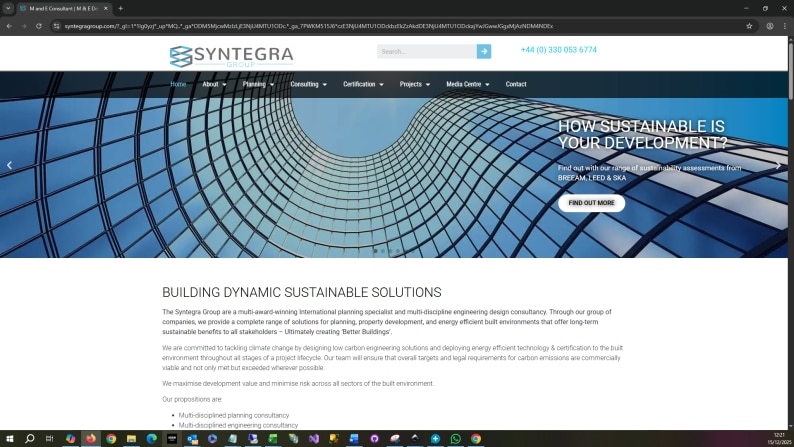Expand the About dropdown menu
Viewport: 794px width, 447px height.
coord(214,85)
